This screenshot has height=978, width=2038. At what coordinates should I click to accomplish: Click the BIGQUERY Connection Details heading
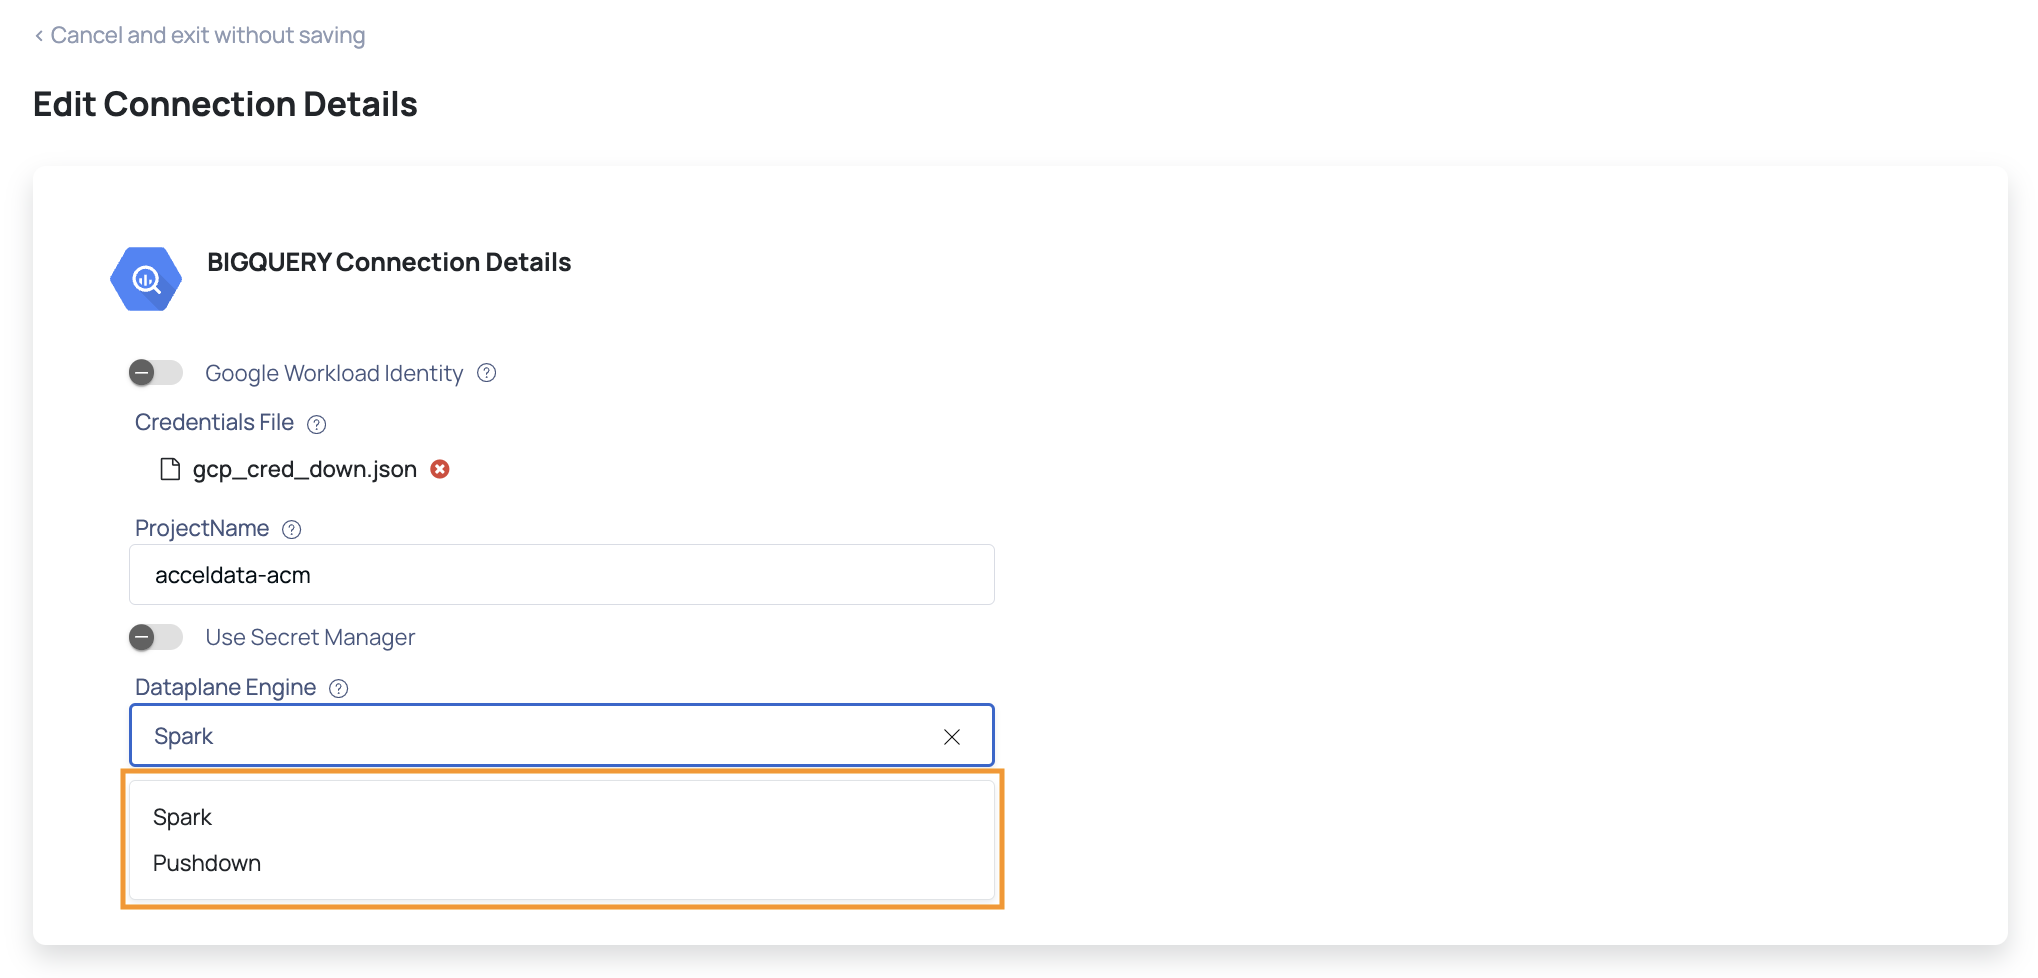[x=389, y=262]
